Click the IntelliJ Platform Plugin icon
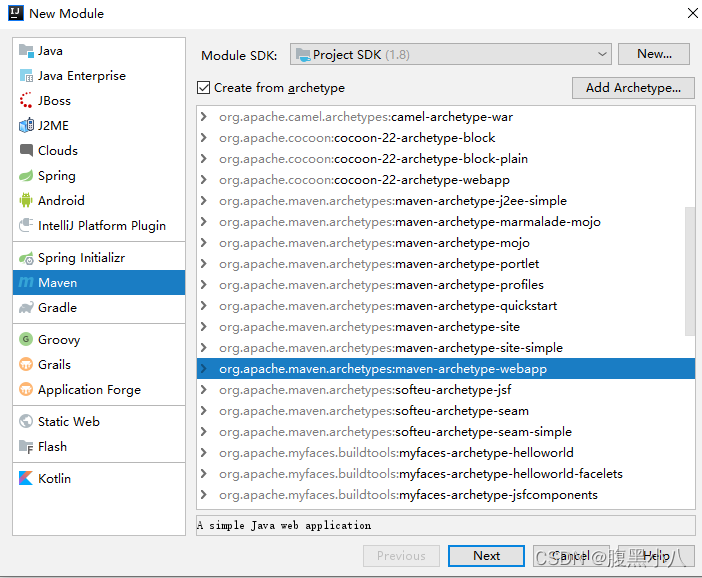The width and height of the screenshot is (702, 578). click(26, 225)
